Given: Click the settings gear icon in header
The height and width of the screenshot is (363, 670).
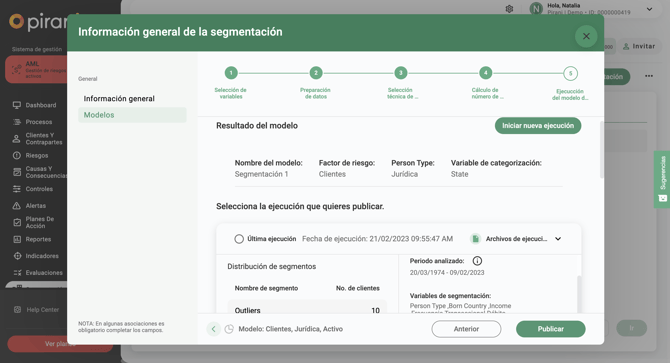Looking at the screenshot, I should 509,9.
